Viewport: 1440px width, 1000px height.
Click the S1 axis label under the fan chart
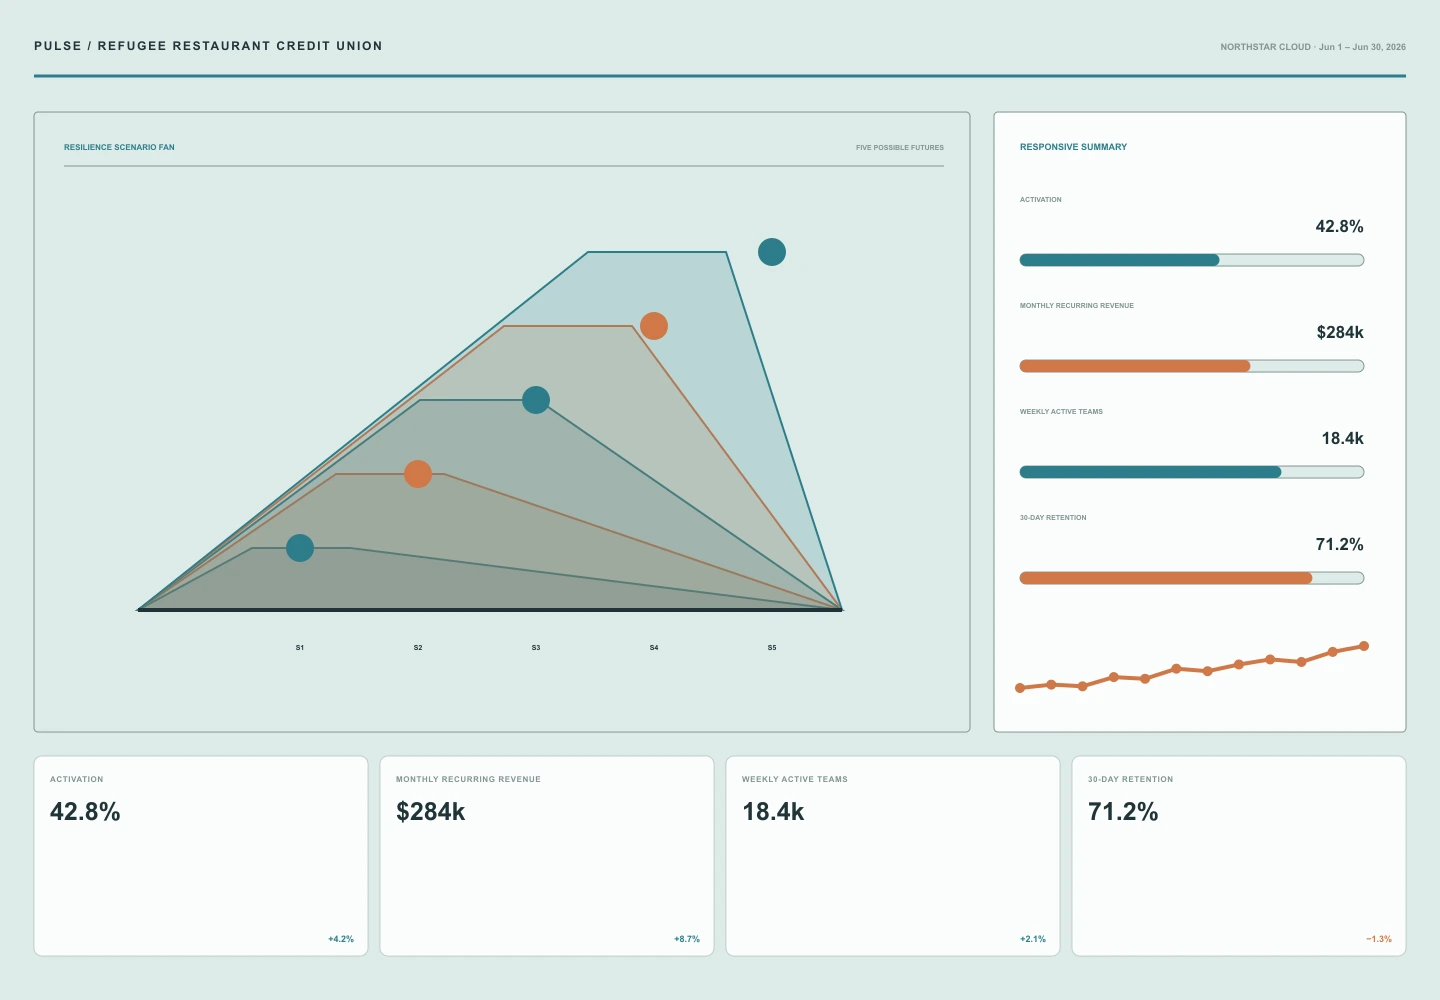[300, 648]
